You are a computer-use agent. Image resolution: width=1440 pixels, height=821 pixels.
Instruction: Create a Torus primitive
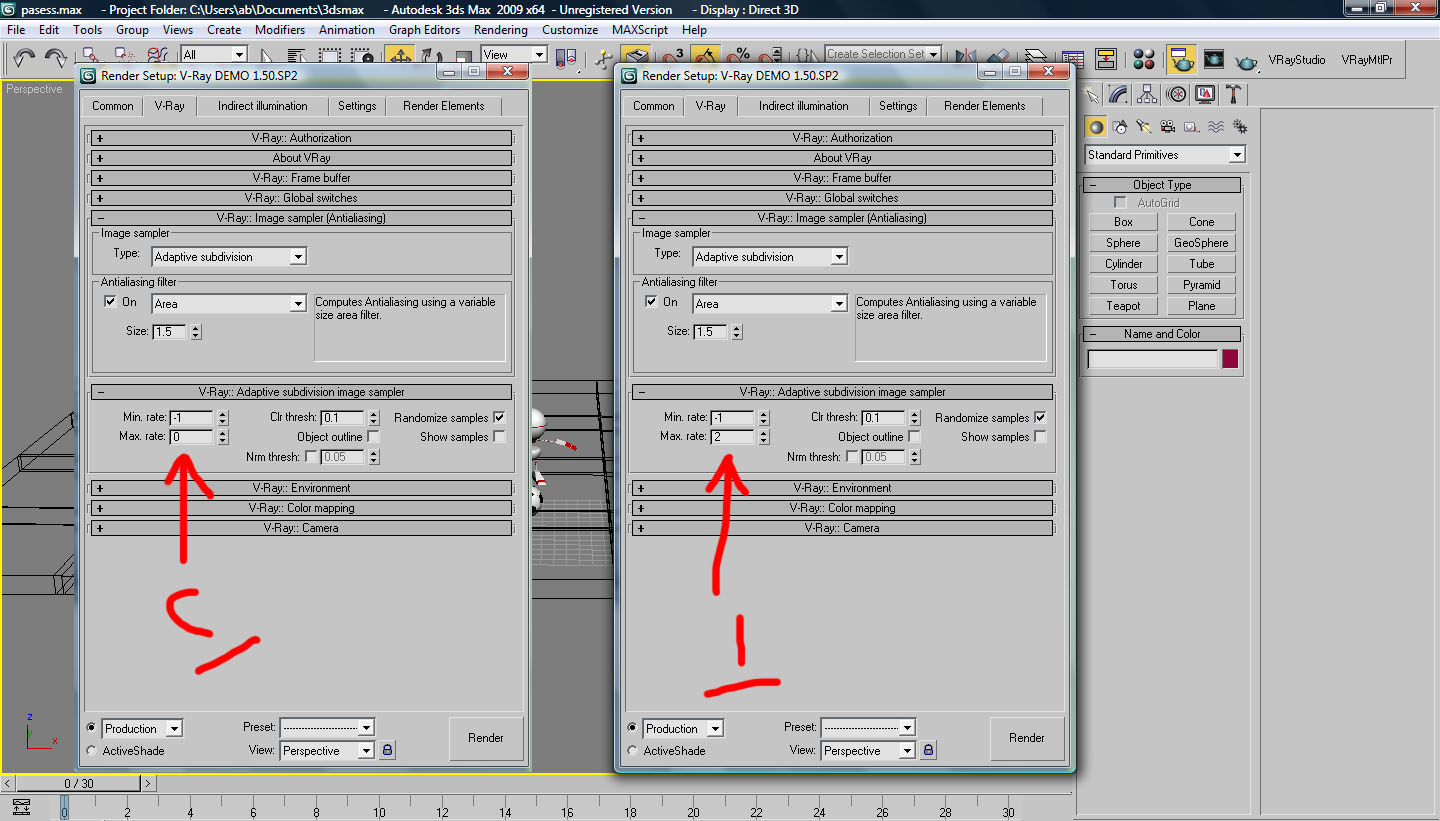[x=1123, y=285]
